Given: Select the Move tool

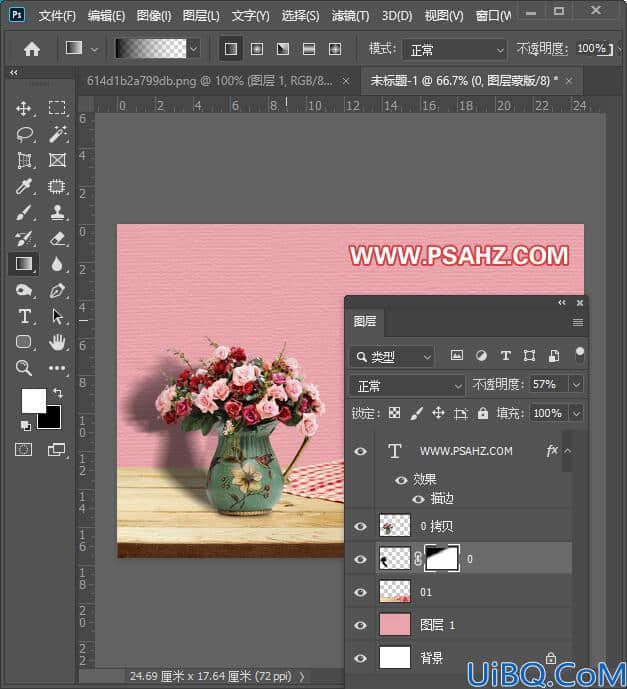Looking at the screenshot, I should click(x=24, y=108).
